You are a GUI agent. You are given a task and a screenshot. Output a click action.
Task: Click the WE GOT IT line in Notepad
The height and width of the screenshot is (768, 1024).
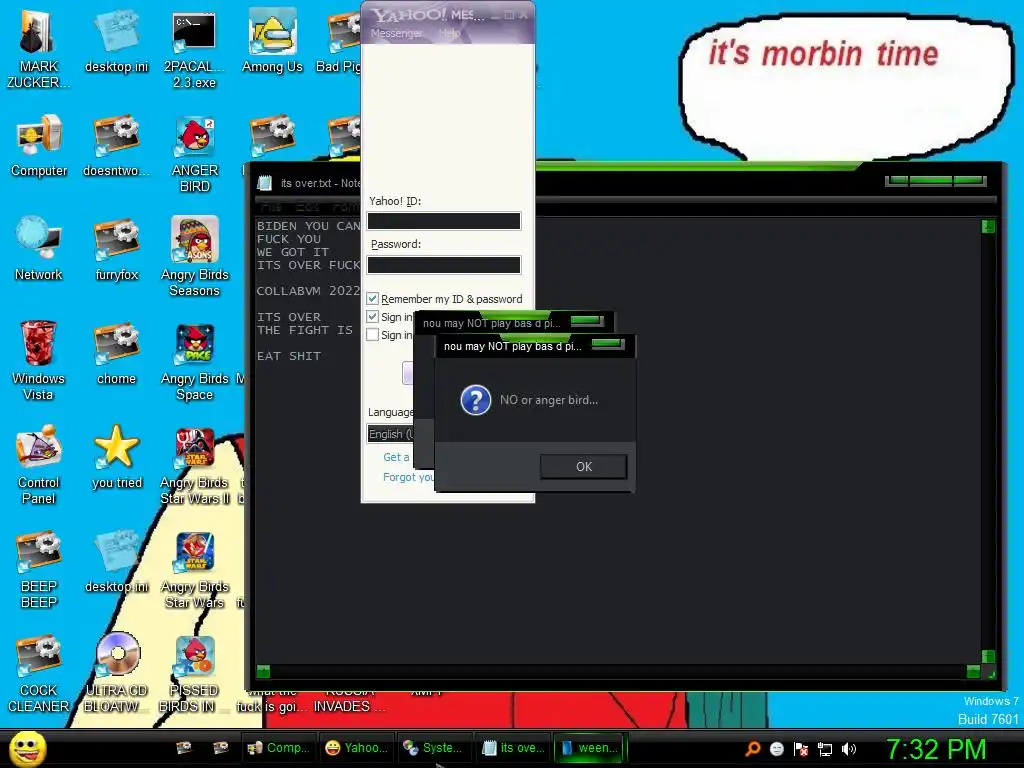[293, 252]
